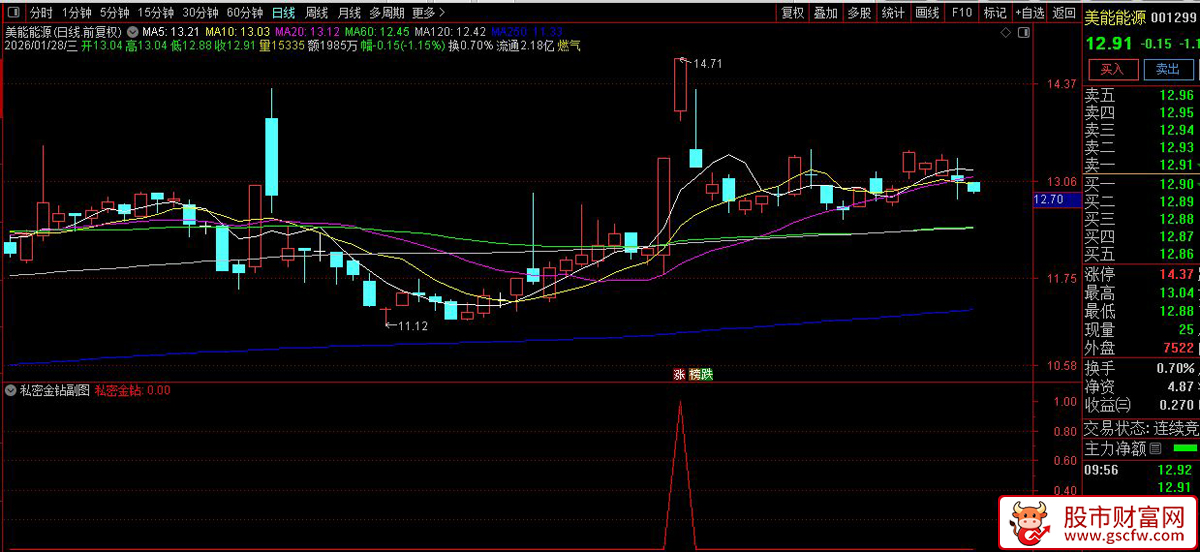Select the 14.71 high price label

[707, 63]
